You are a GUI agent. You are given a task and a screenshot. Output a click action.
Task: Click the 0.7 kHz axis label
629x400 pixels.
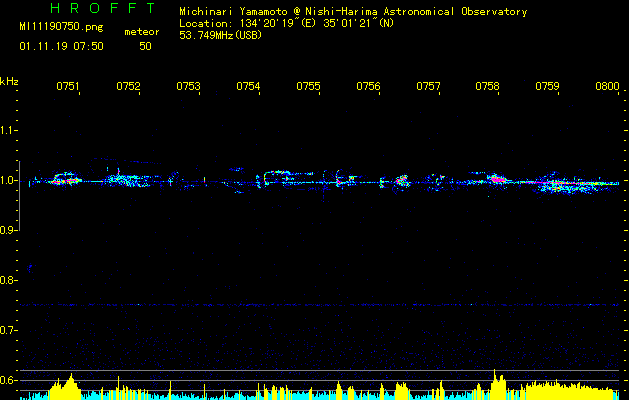7,330
